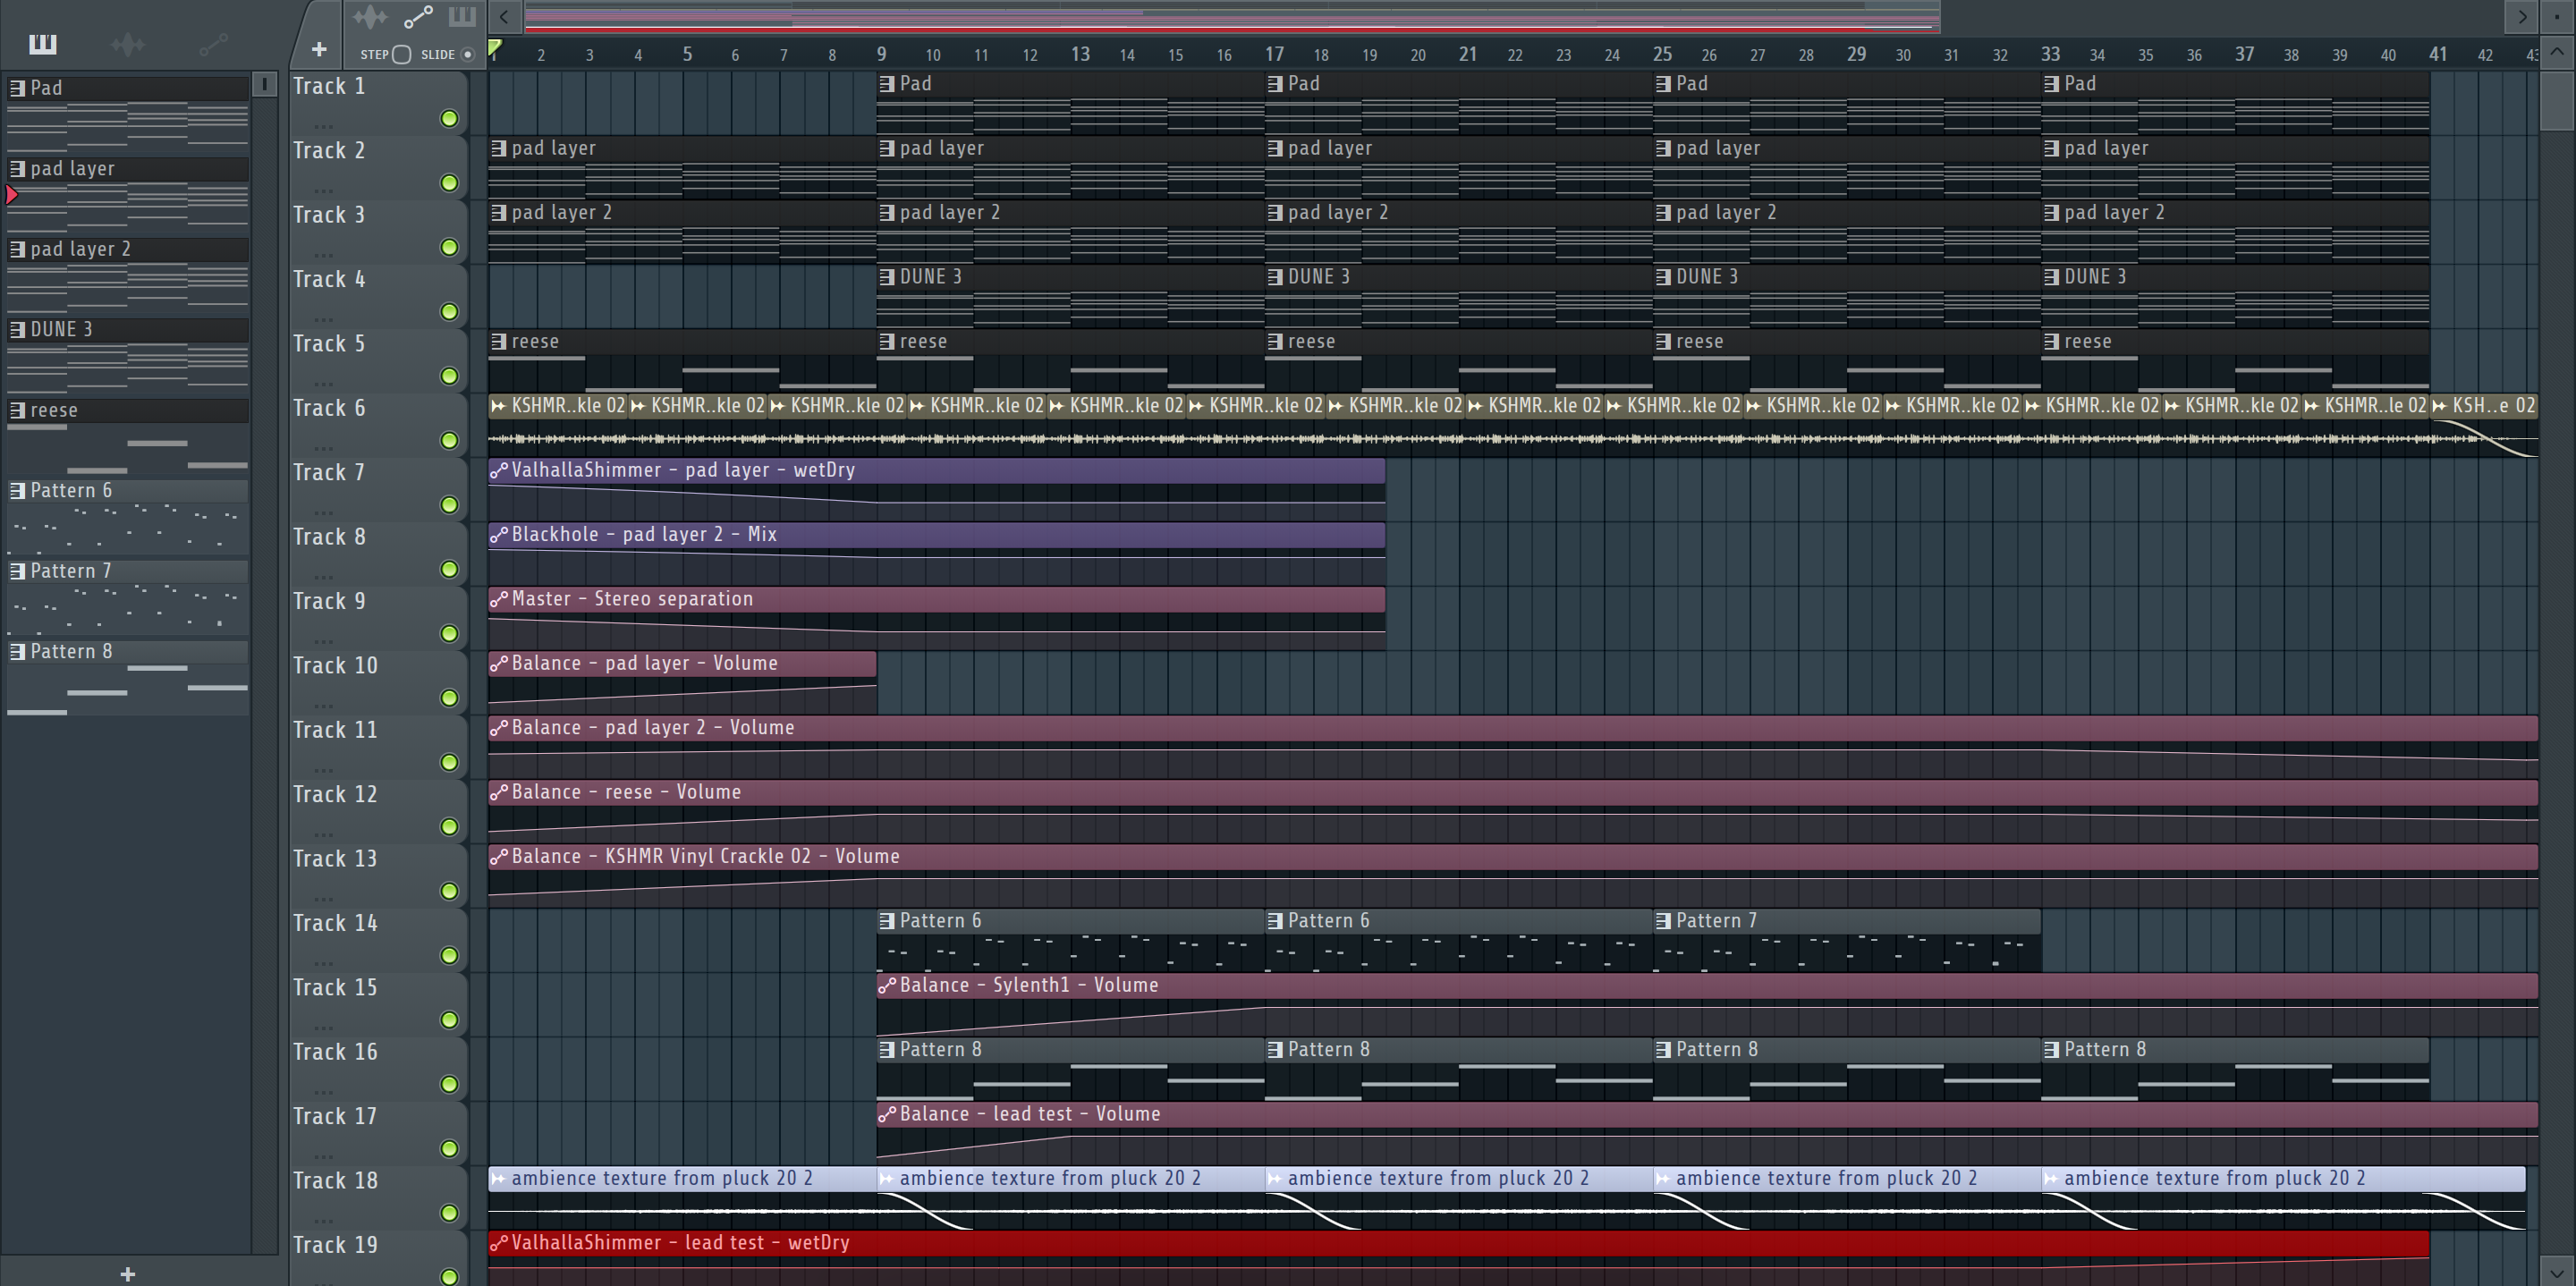Select automation clip focus in playlist toolbar
This screenshot has height=1286, width=2576.
click(417, 17)
